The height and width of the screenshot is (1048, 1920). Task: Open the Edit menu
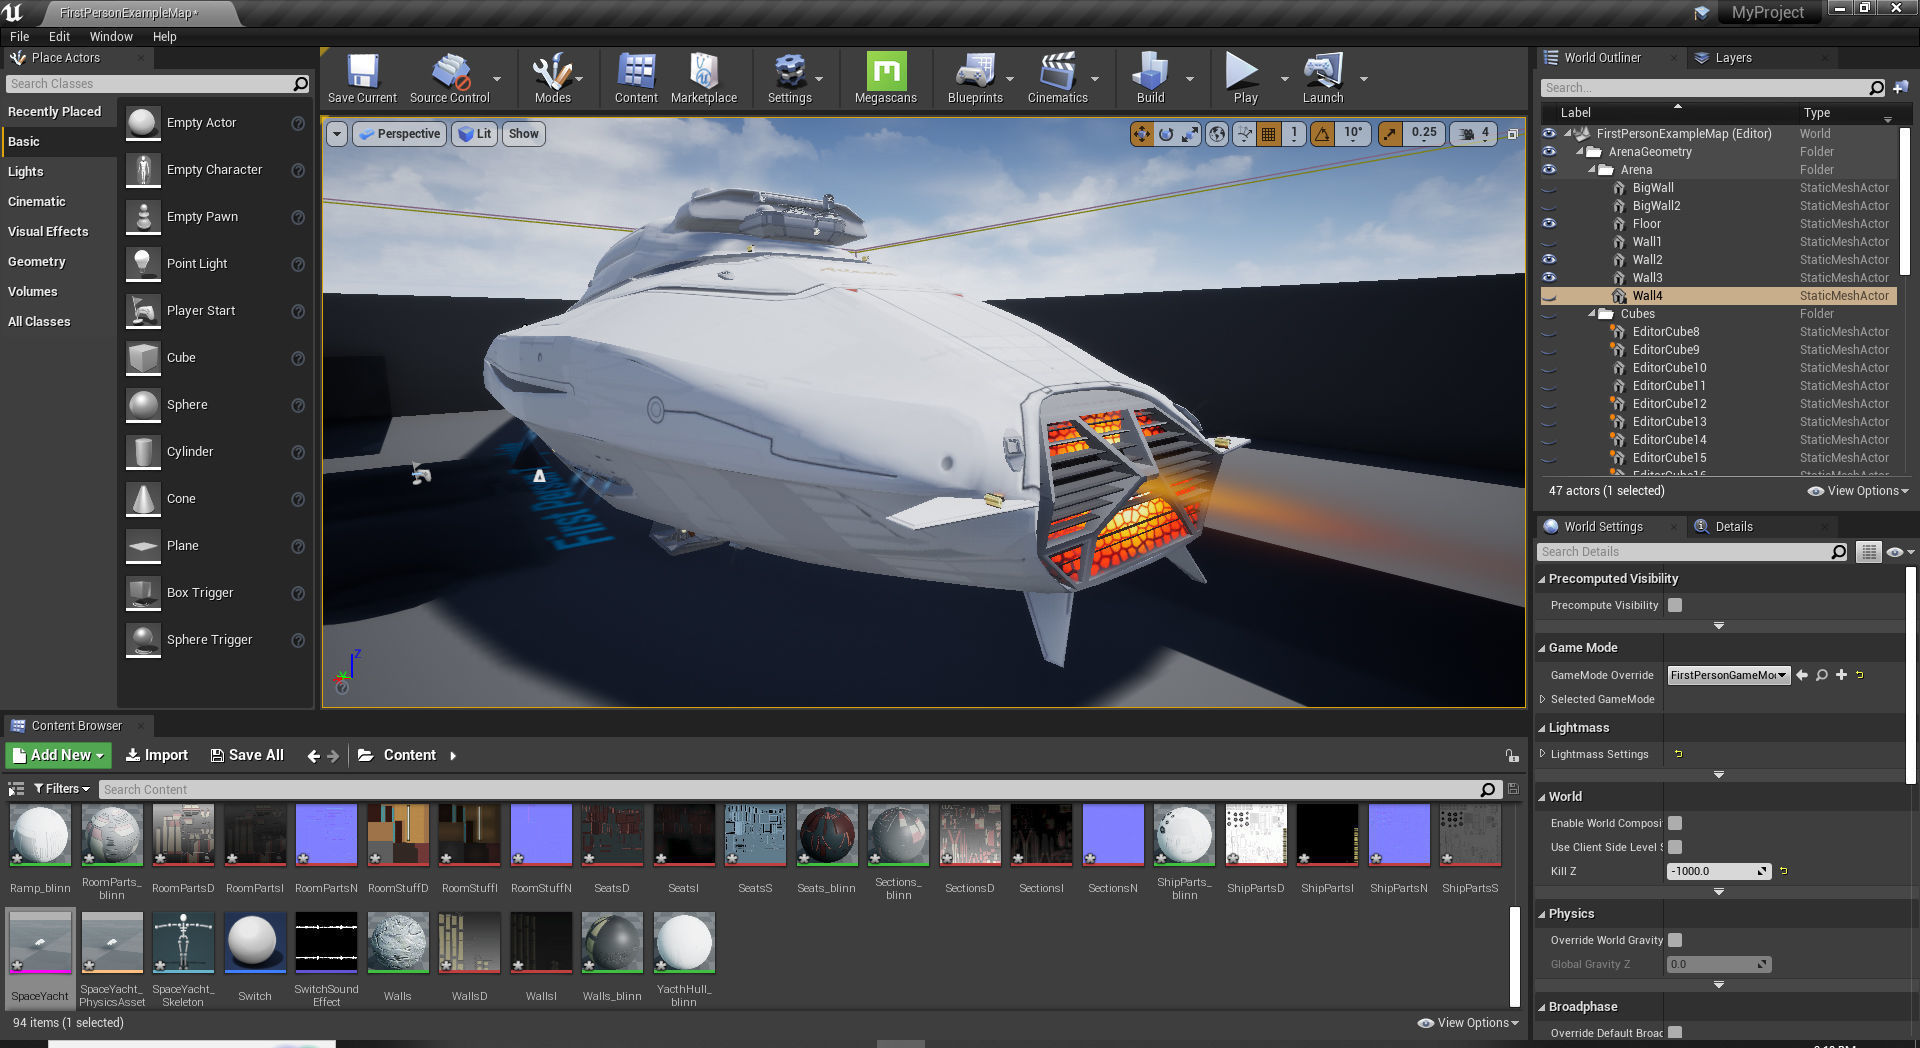[x=59, y=36]
